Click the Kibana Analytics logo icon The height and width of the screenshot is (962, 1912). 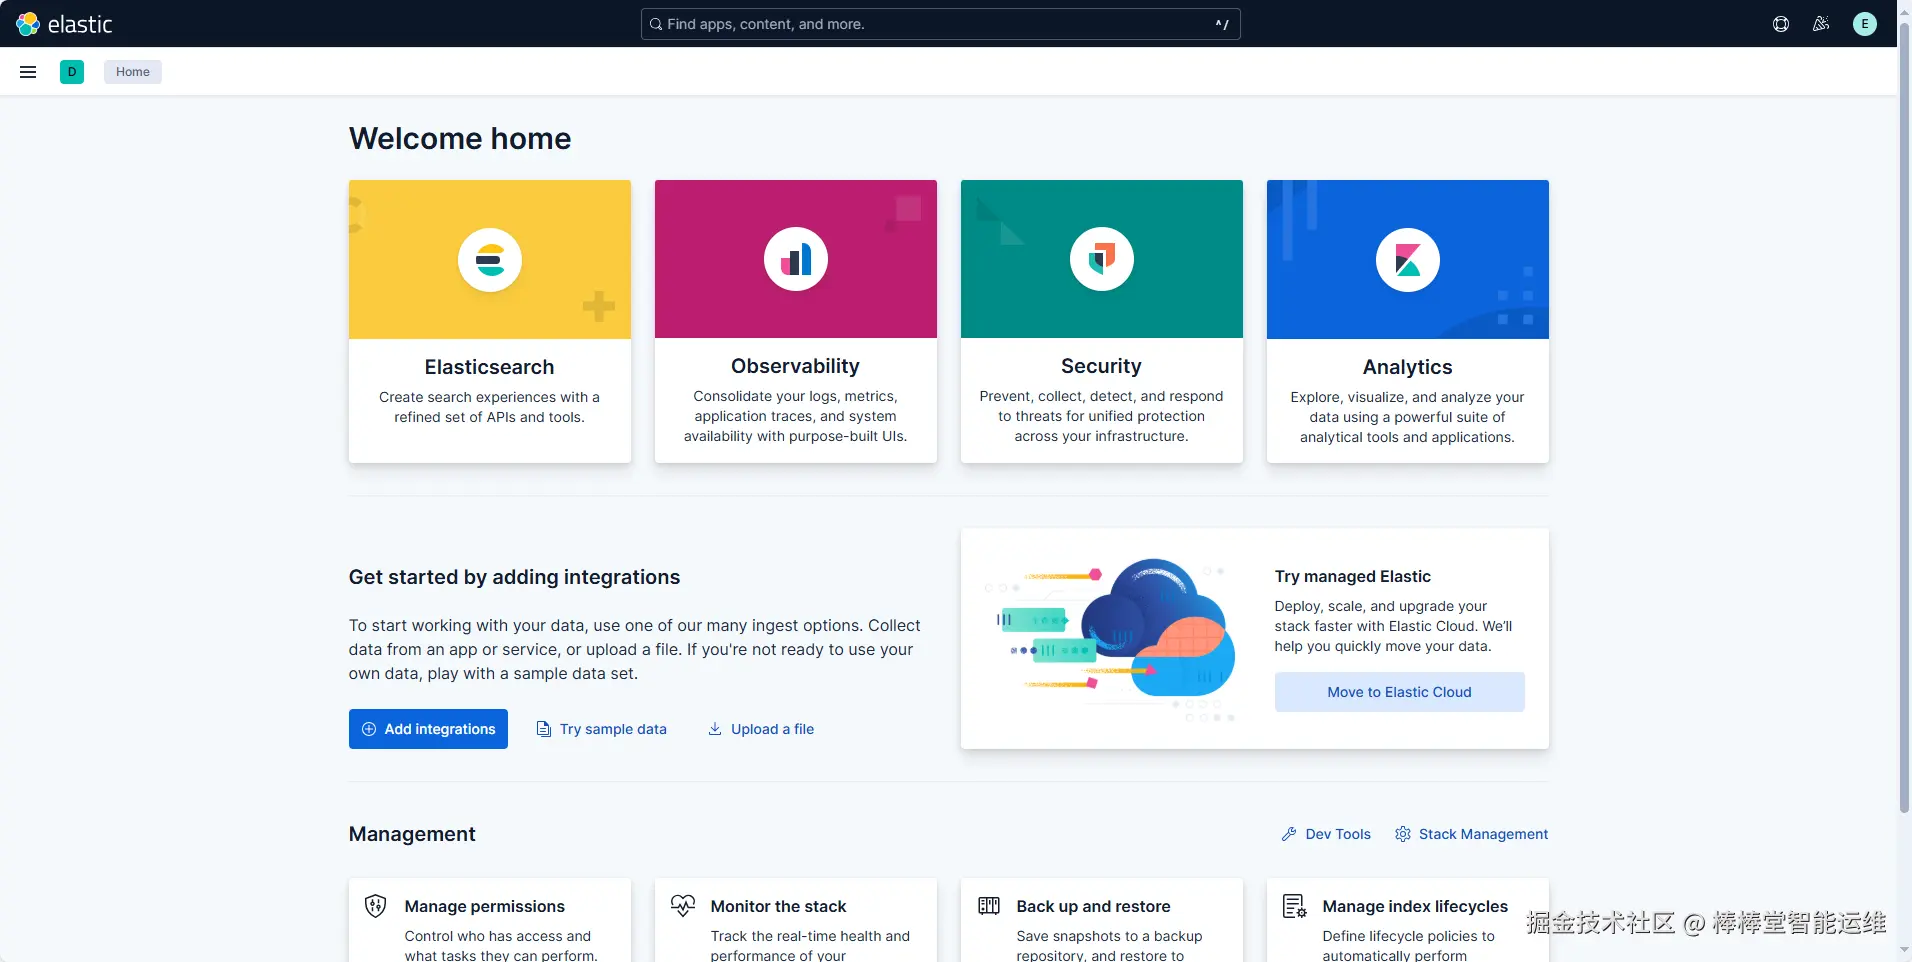click(1408, 260)
